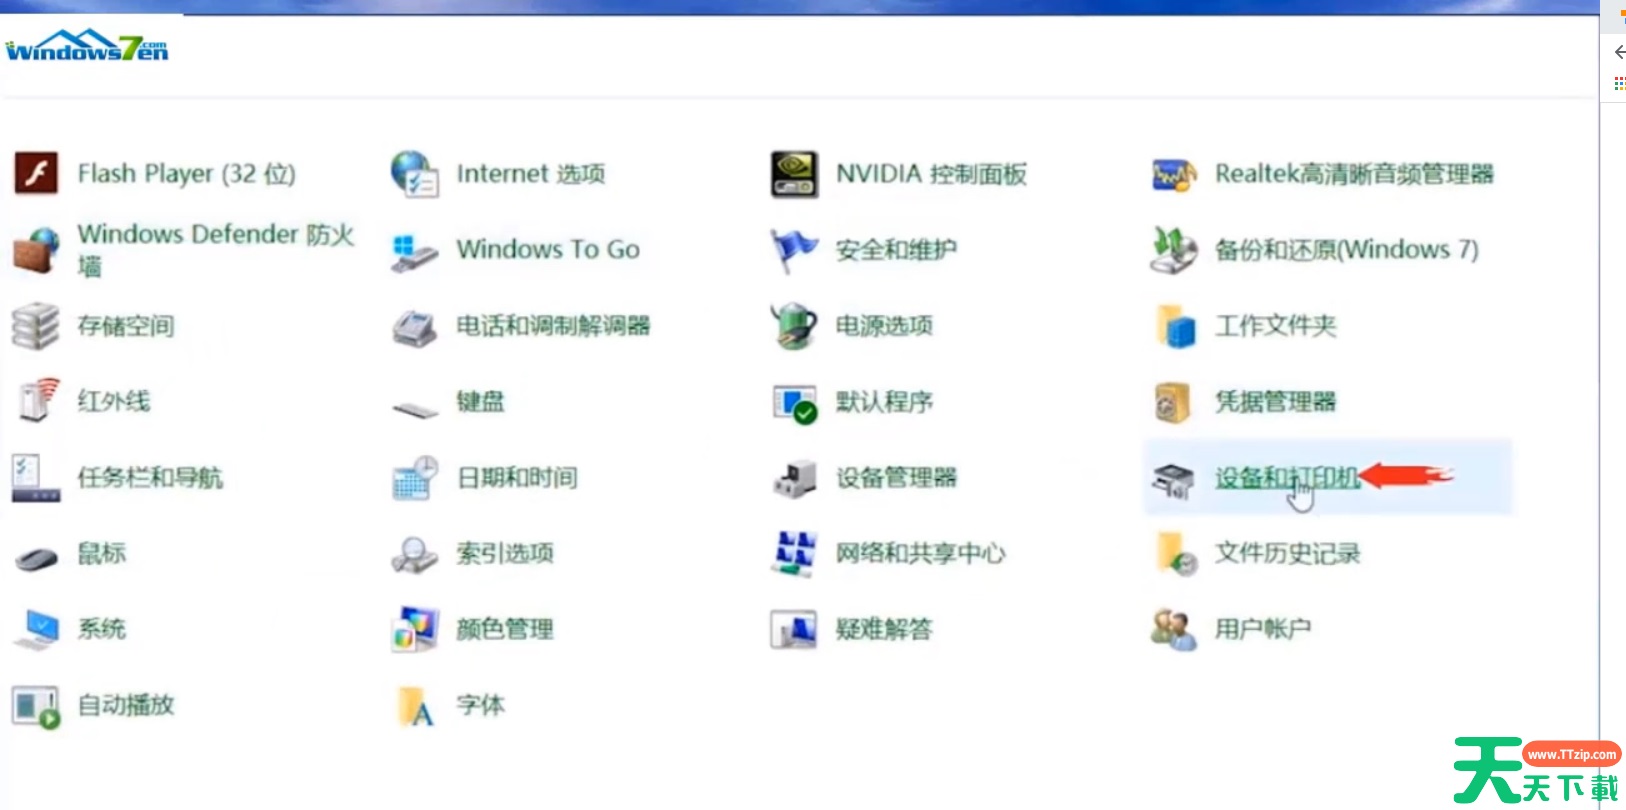Click the Device Manager icon
This screenshot has width=1626, height=810.
795,478
